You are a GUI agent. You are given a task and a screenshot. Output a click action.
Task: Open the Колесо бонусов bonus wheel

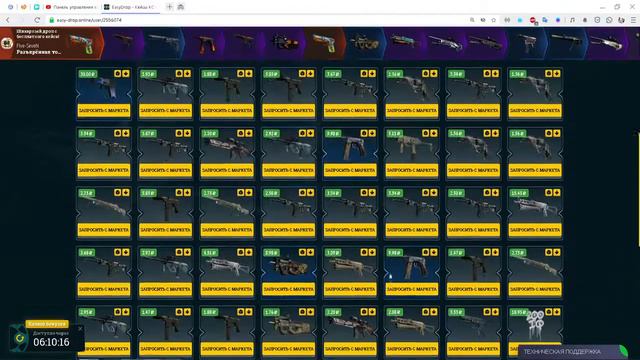(47, 324)
